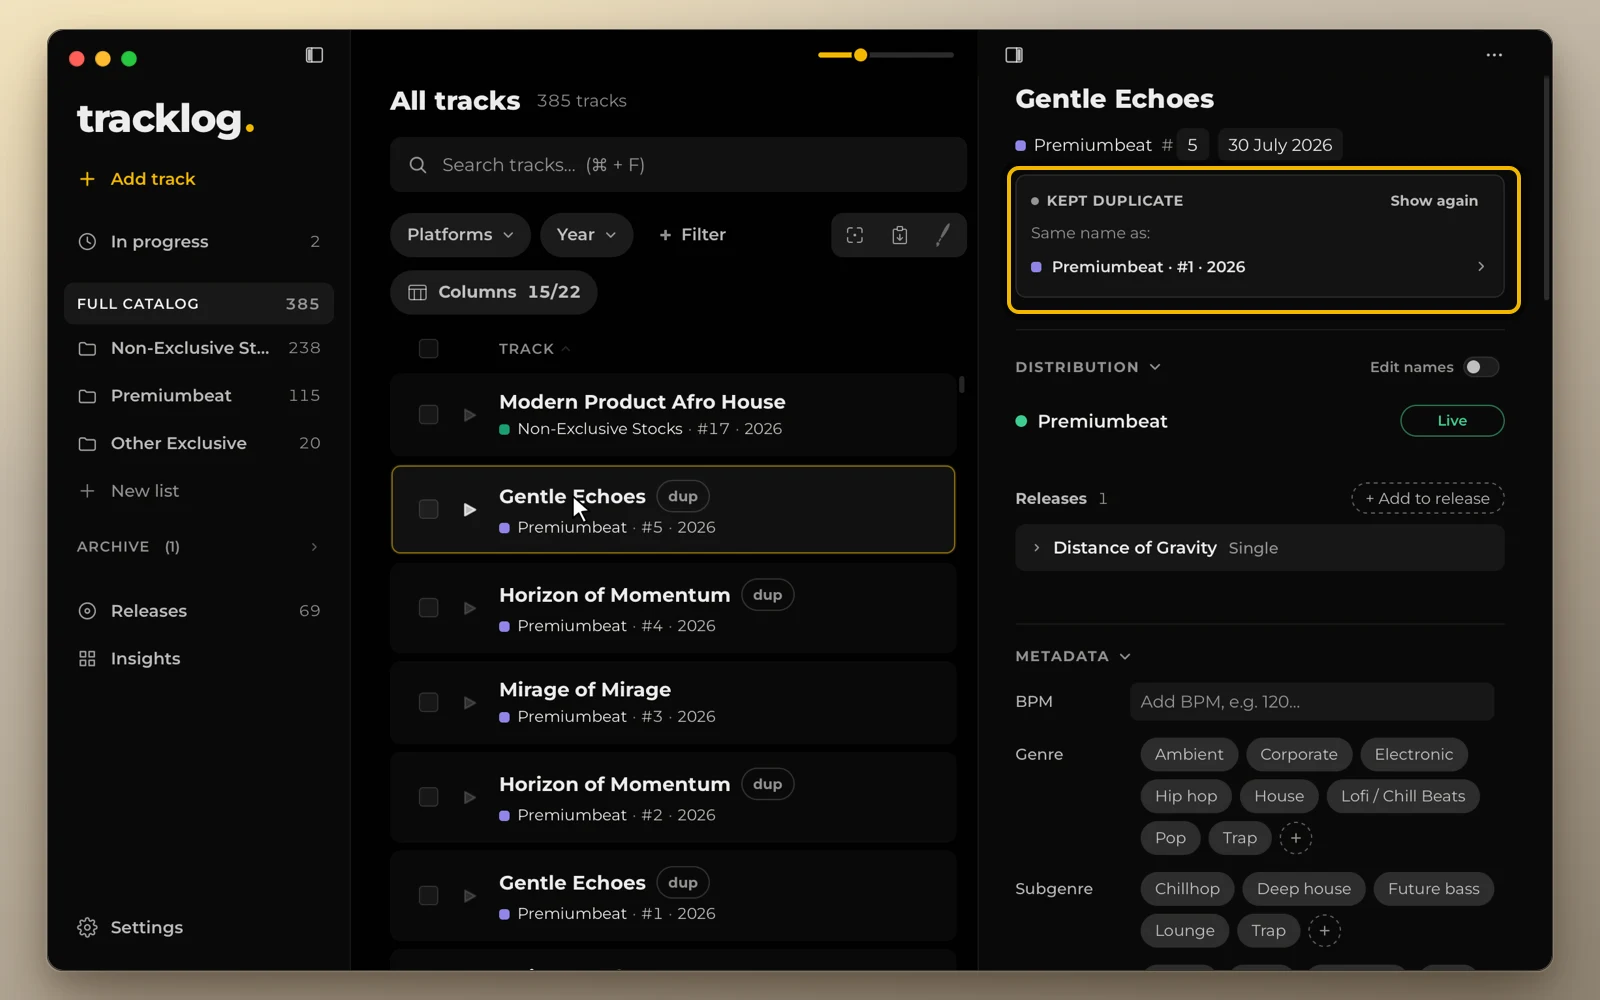Tick the select-all checkbox beside TRACK header
The width and height of the screenshot is (1600, 1000).
[428, 348]
